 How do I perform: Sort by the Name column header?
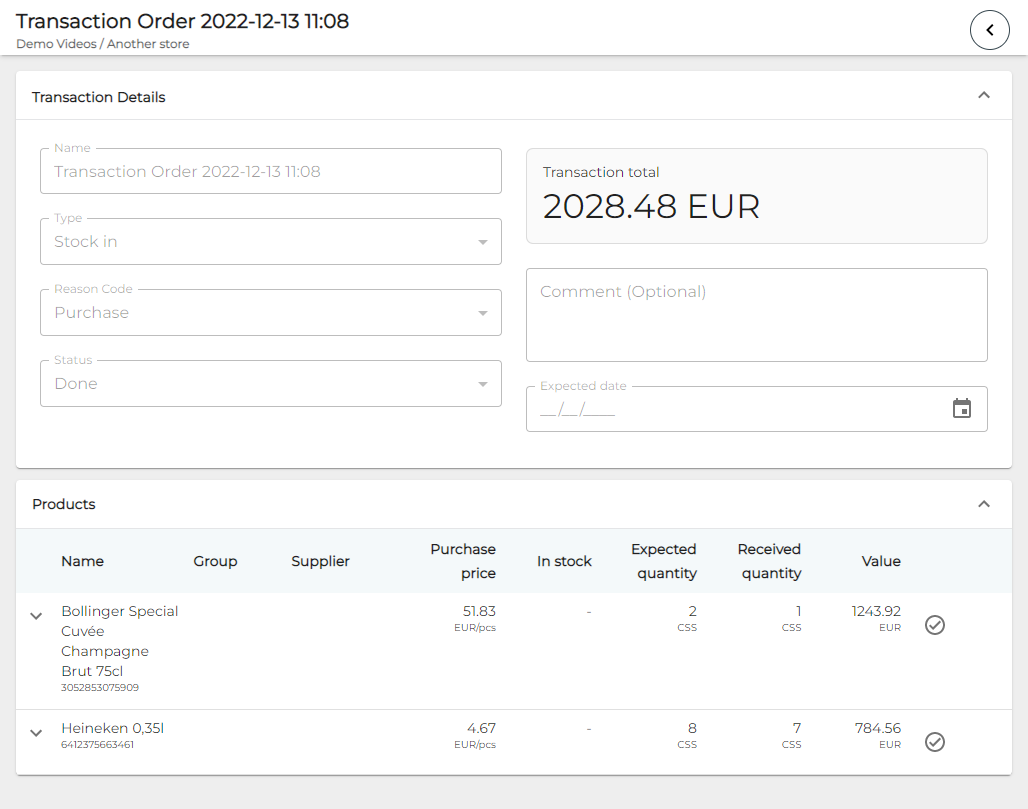[x=82, y=561]
